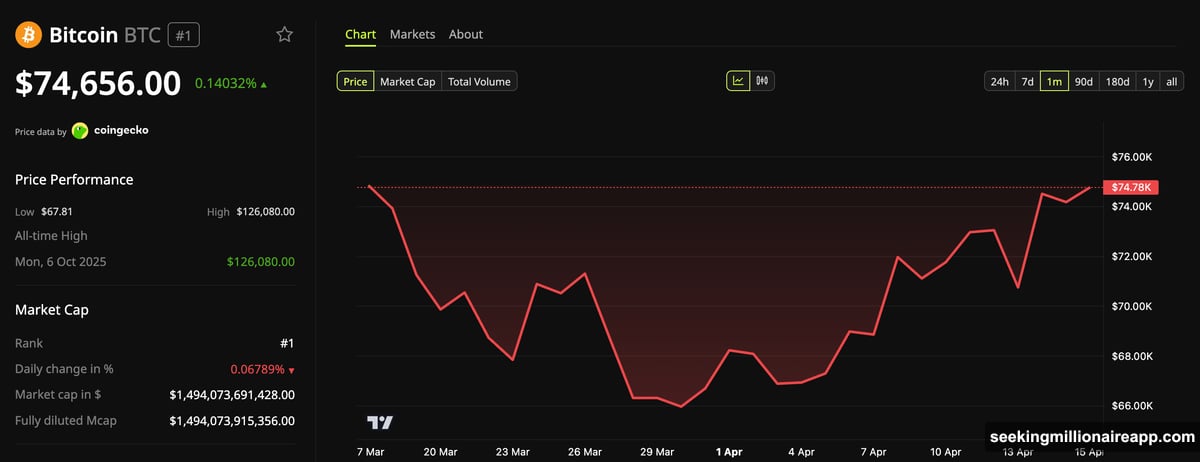Screen dimensions: 1200x462
Task: Open the Chart tab
Action: tap(360, 34)
